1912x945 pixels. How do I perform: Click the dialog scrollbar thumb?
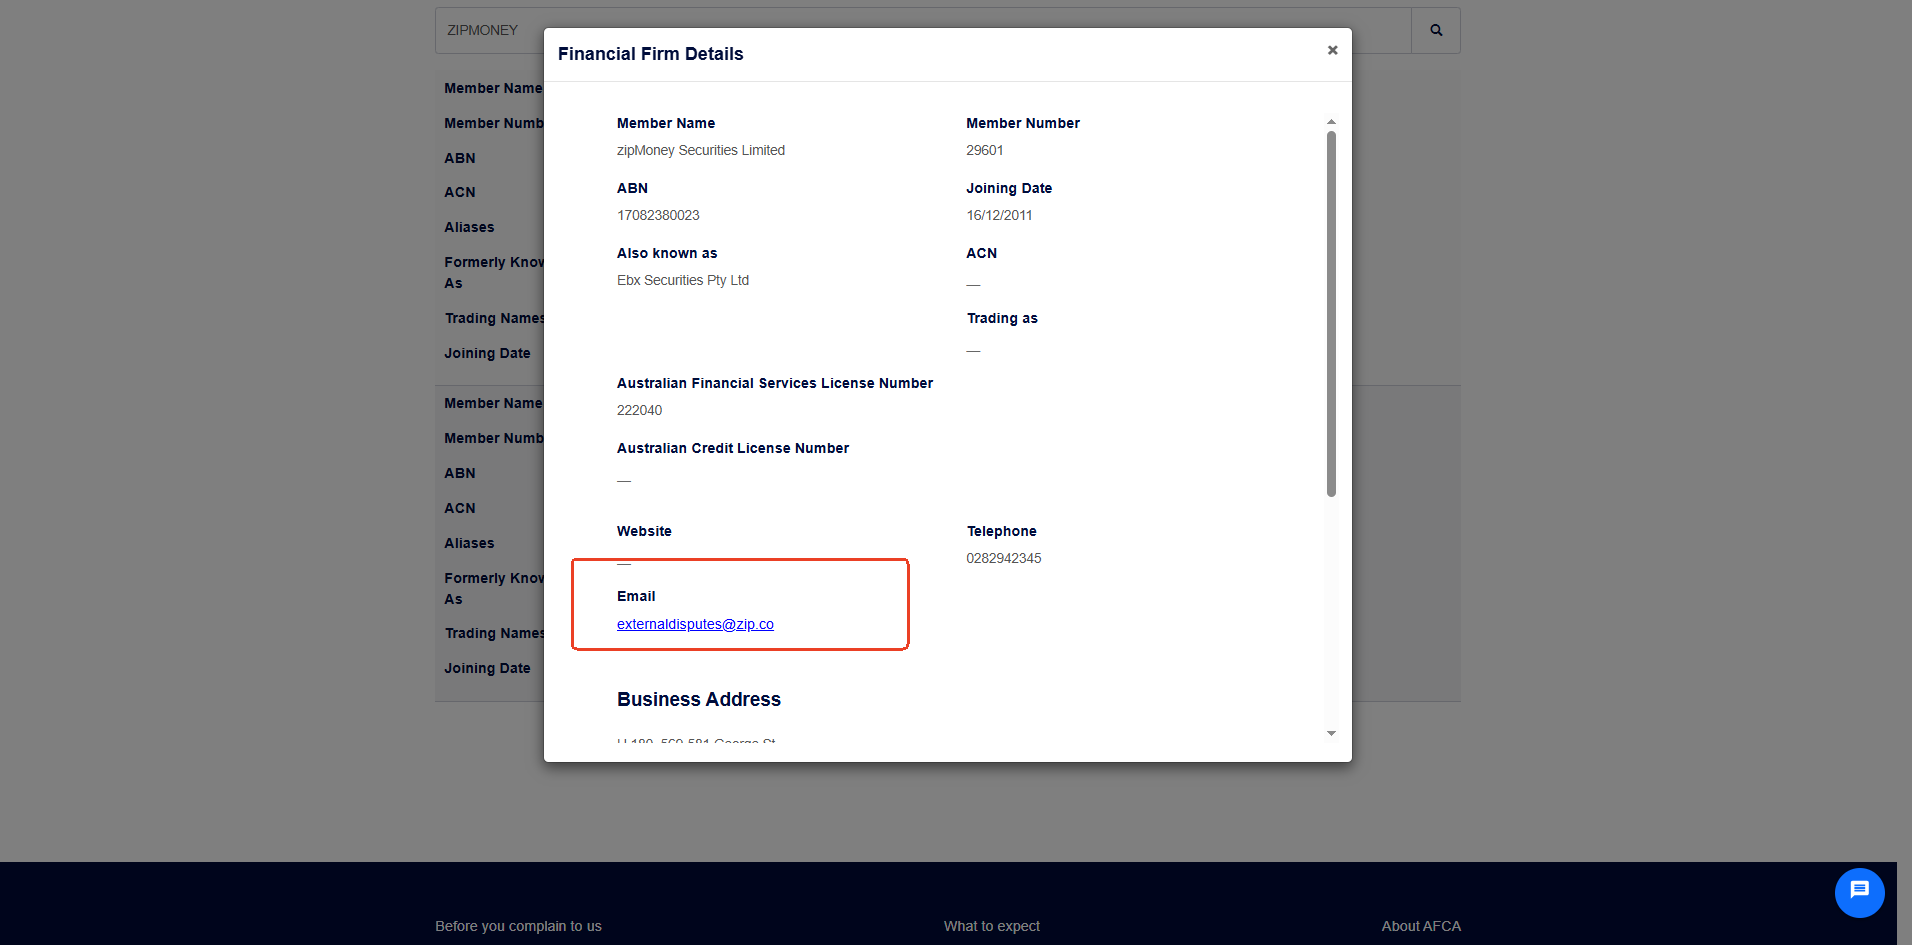pyautogui.click(x=1331, y=313)
